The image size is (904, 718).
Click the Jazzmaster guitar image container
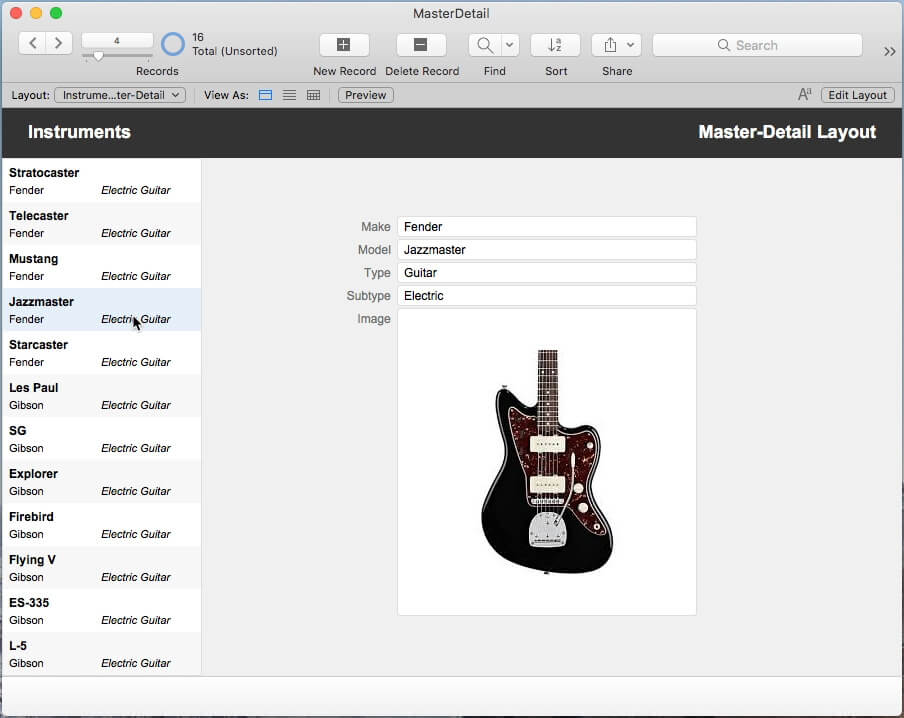click(547, 462)
